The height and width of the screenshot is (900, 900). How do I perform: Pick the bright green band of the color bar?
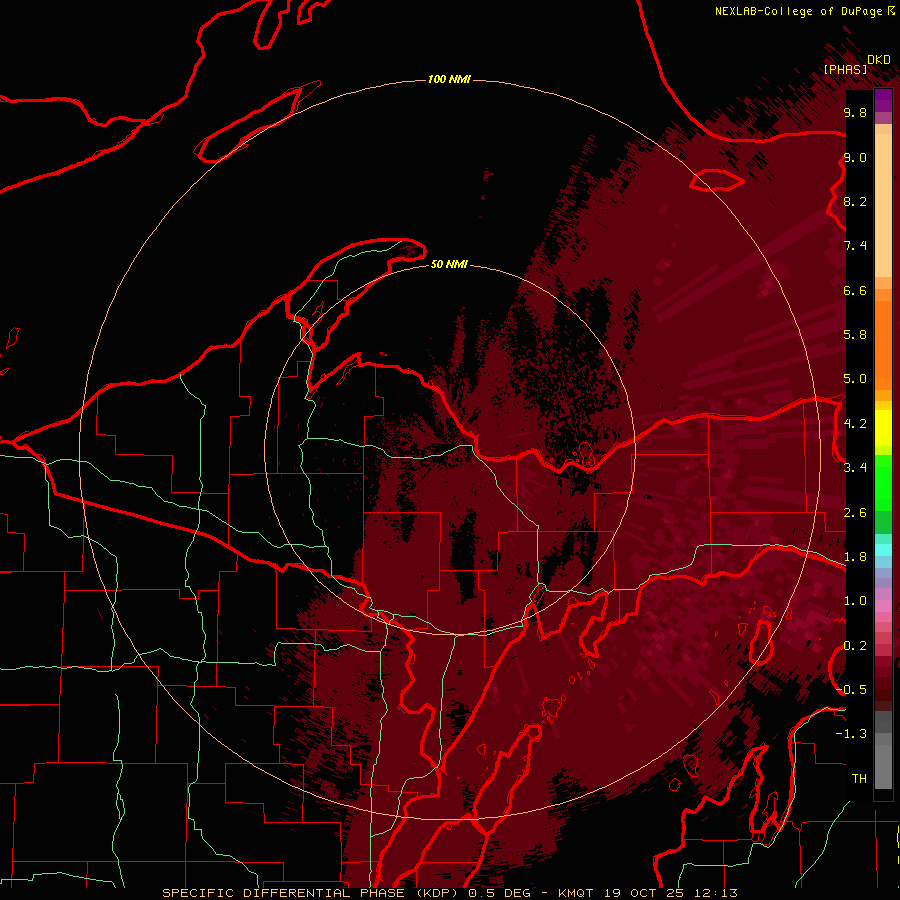click(883, 482)
